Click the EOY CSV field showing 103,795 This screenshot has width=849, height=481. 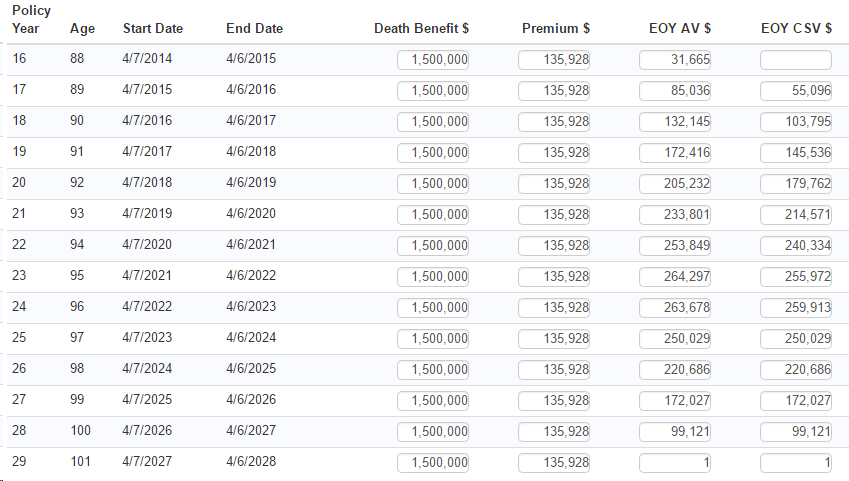pos(796,122)
